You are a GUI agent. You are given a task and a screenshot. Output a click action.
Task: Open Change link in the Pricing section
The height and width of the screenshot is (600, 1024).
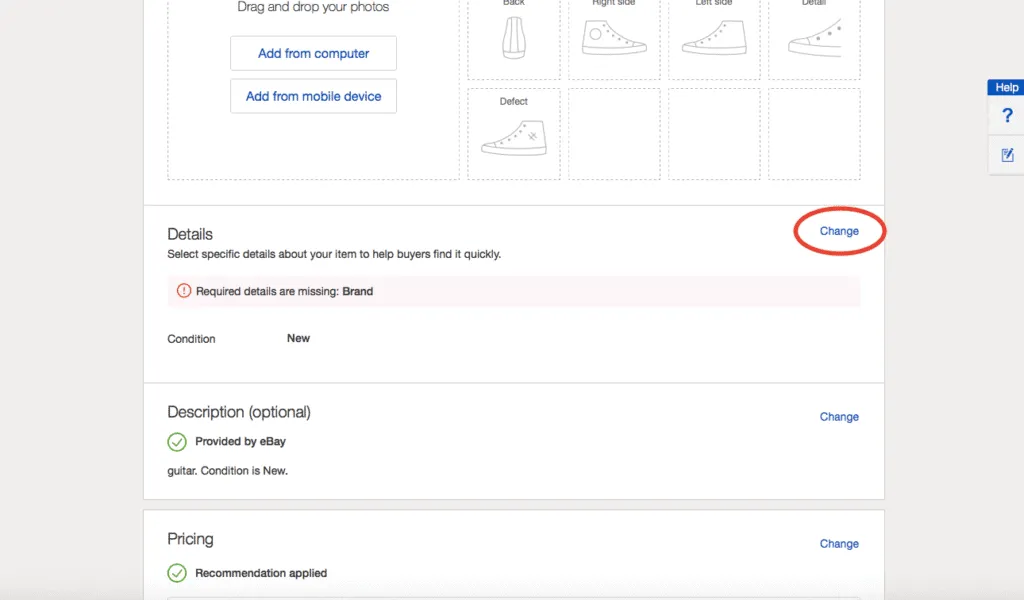pyautogui.click(x=839, y=544)
